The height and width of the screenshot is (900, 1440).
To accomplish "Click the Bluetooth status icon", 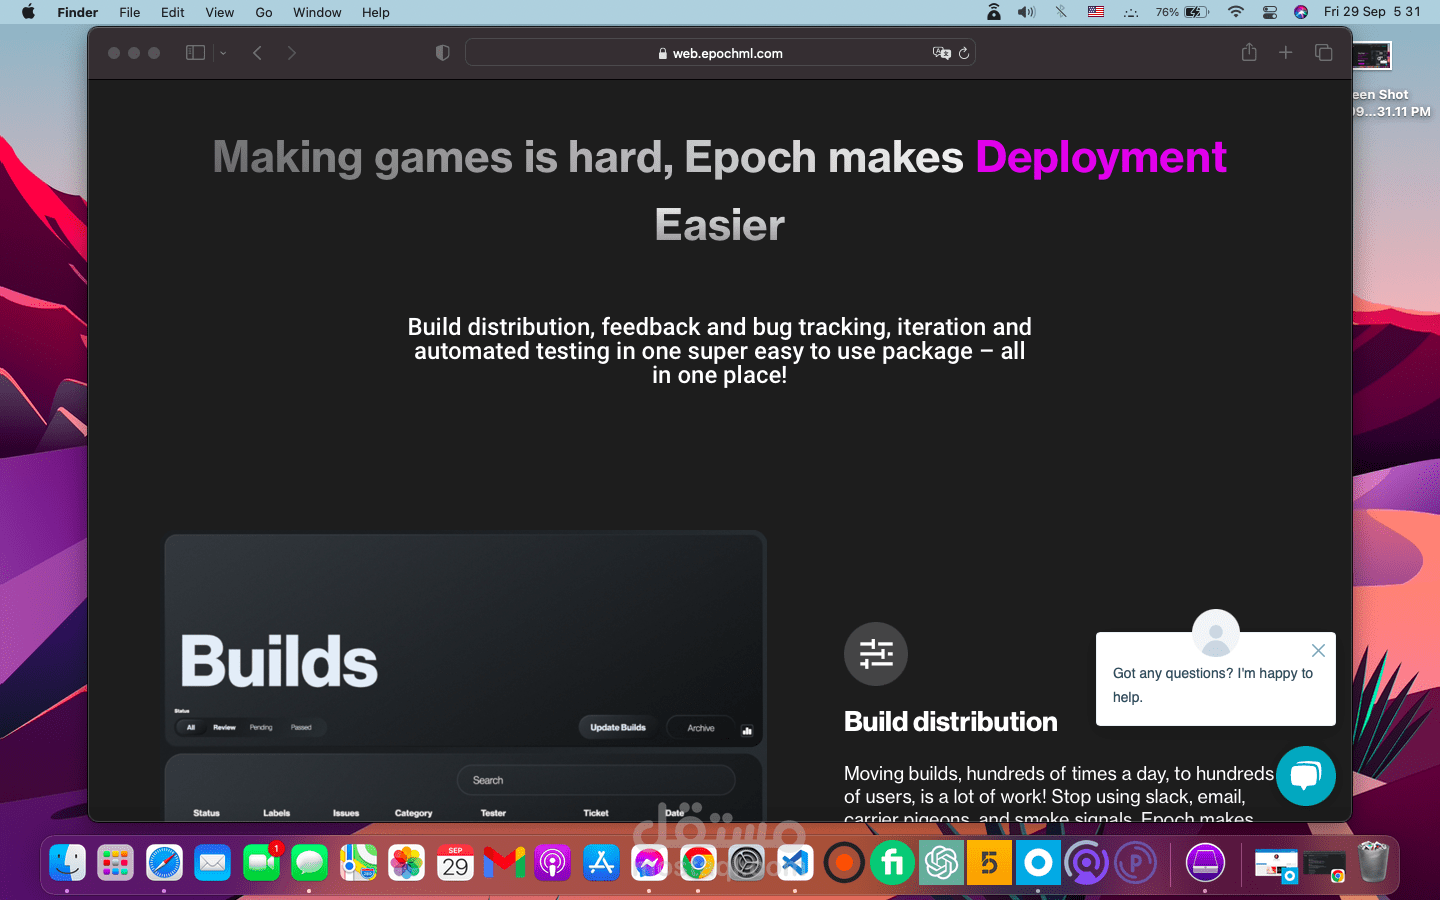I will pyautogui.click(x=1061, y=12).
